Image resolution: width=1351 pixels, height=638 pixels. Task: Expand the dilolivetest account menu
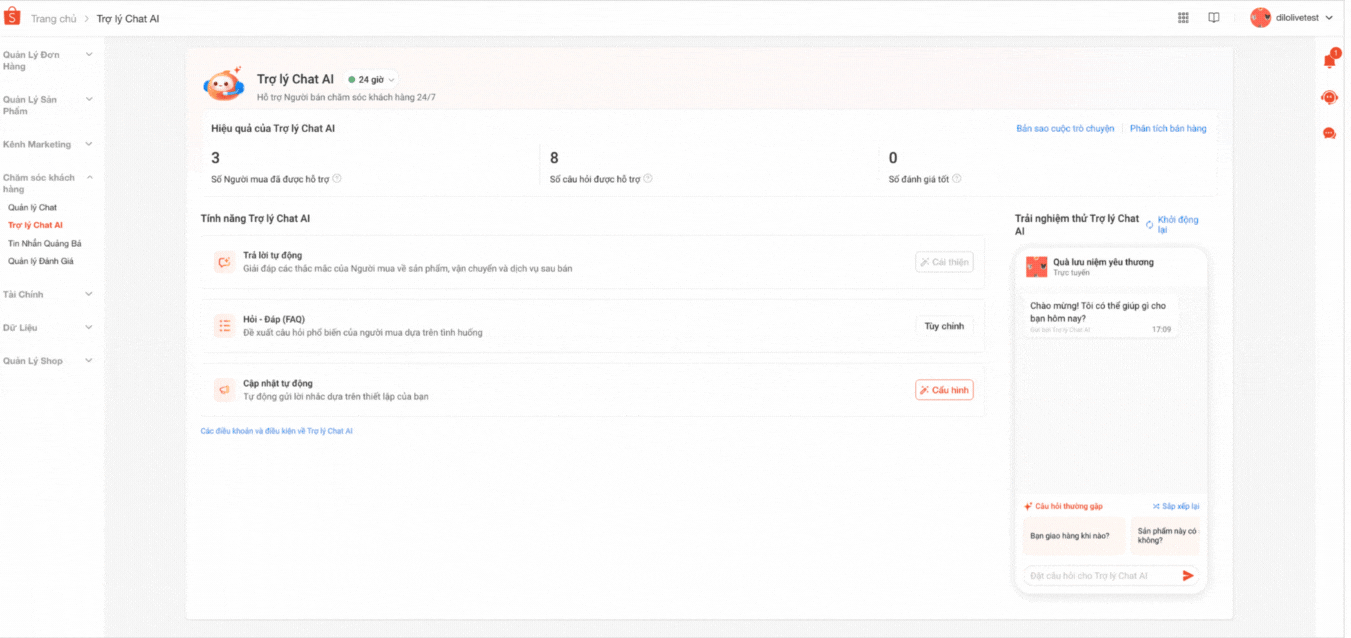(1297, 17)
